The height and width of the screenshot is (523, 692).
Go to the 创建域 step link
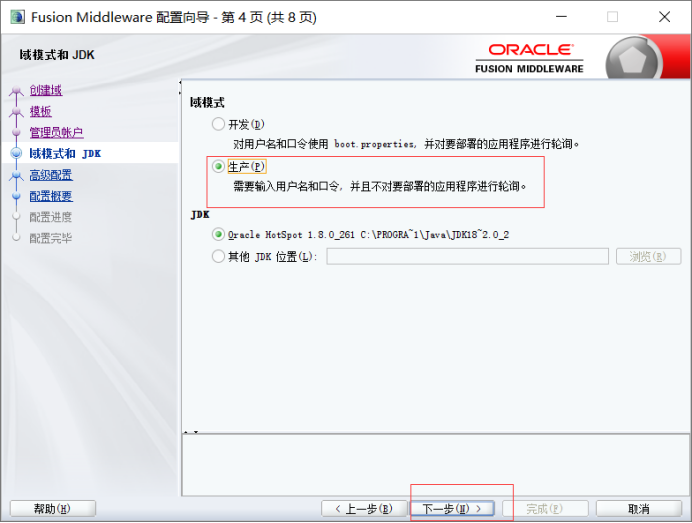(x=45, y=91)
